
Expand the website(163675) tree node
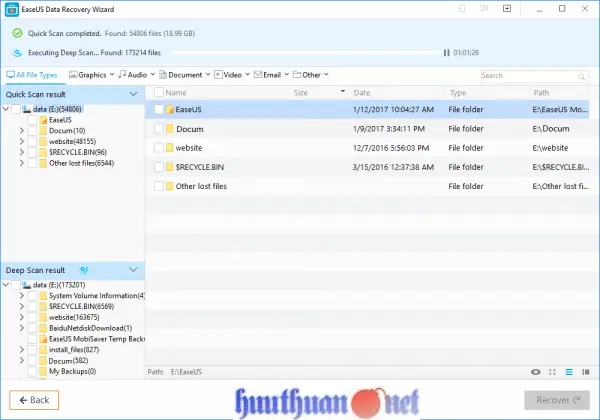[21, 317]
